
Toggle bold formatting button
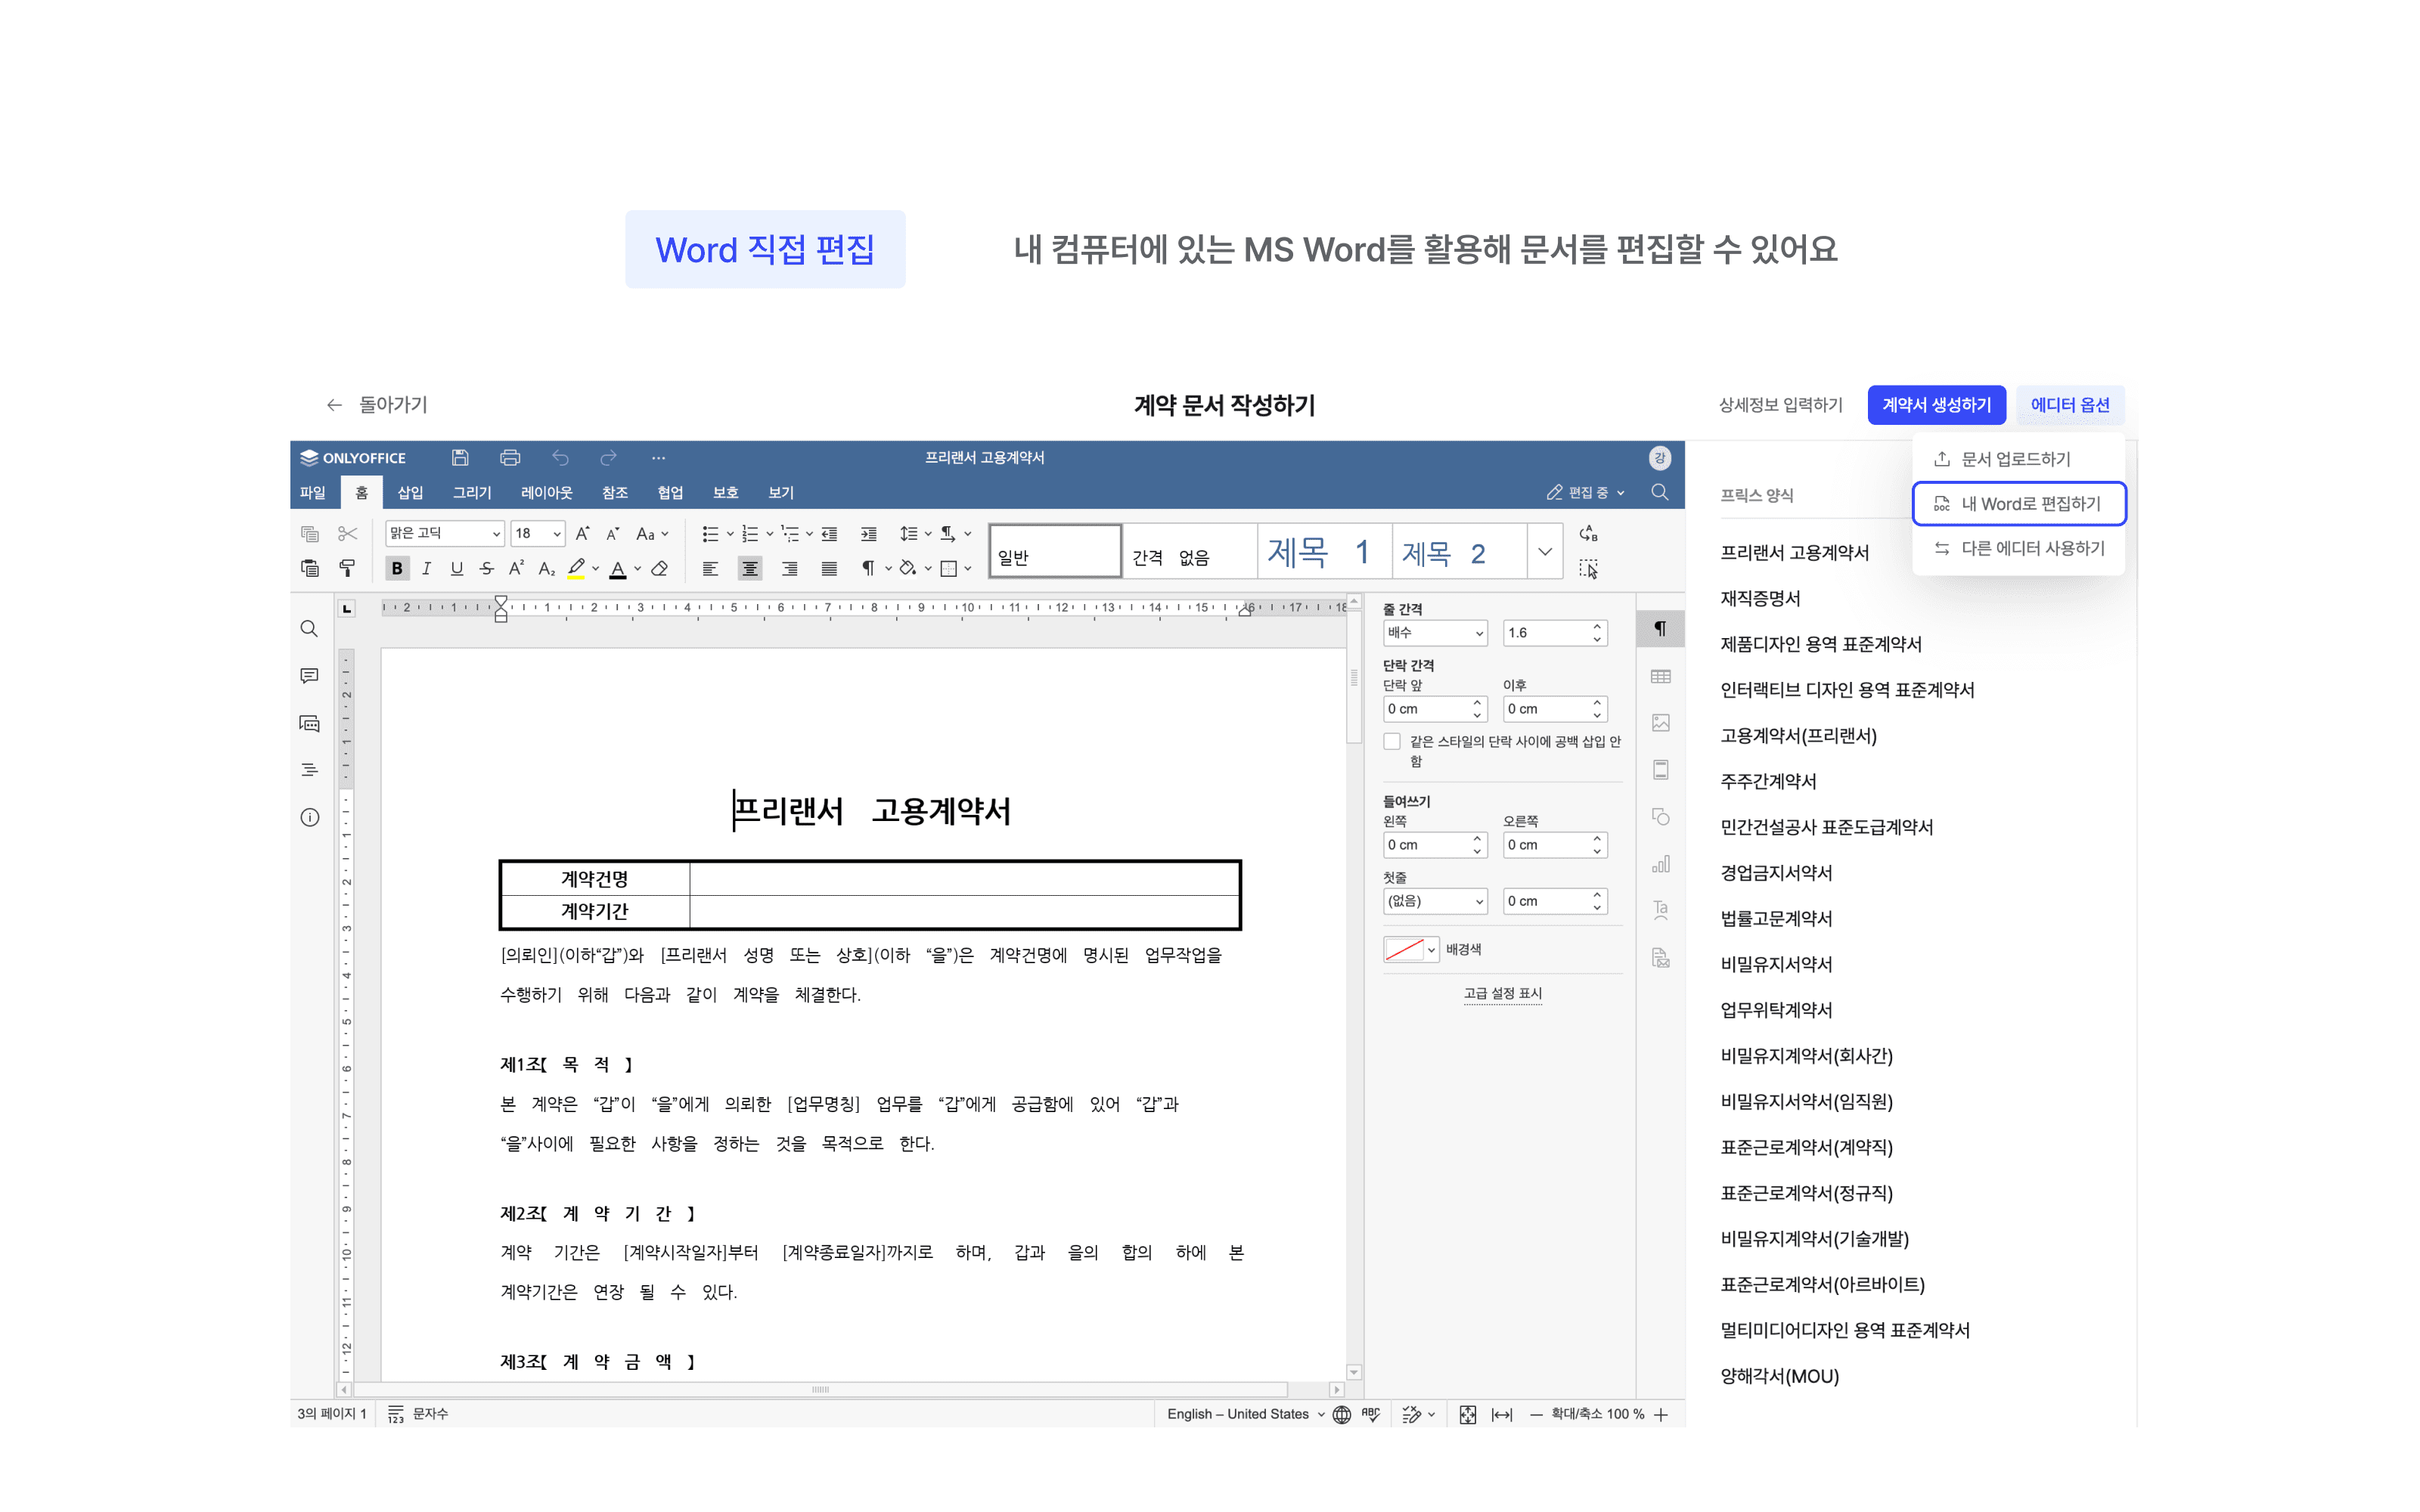coord(397,568)
